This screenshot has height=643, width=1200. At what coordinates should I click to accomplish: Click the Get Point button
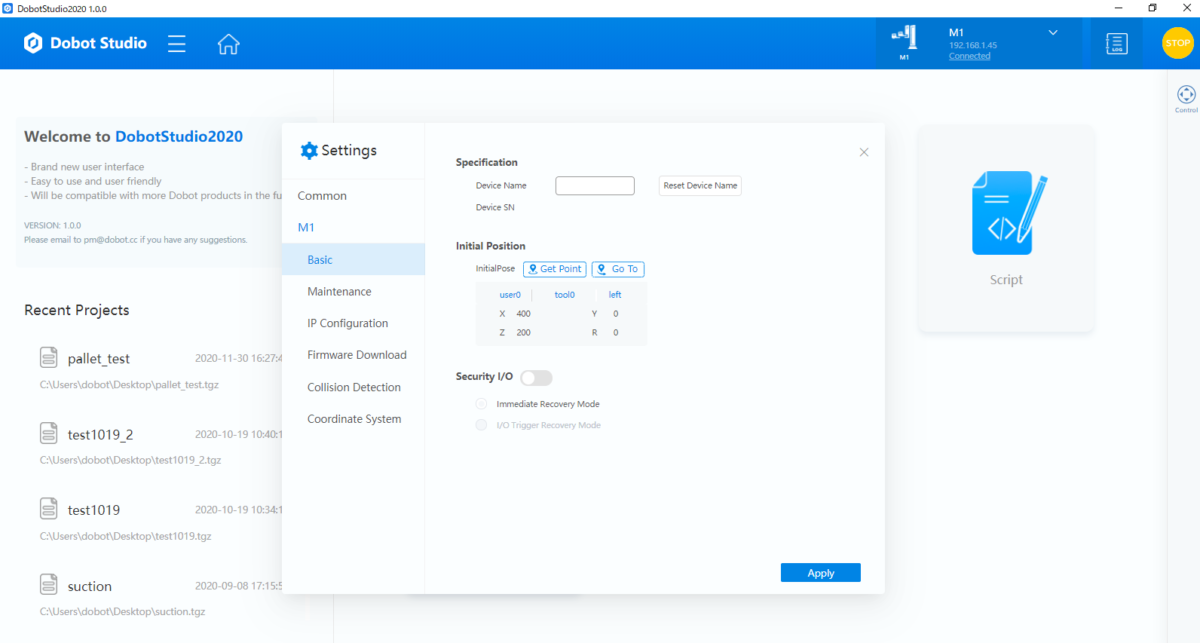(x=554, y=269)
